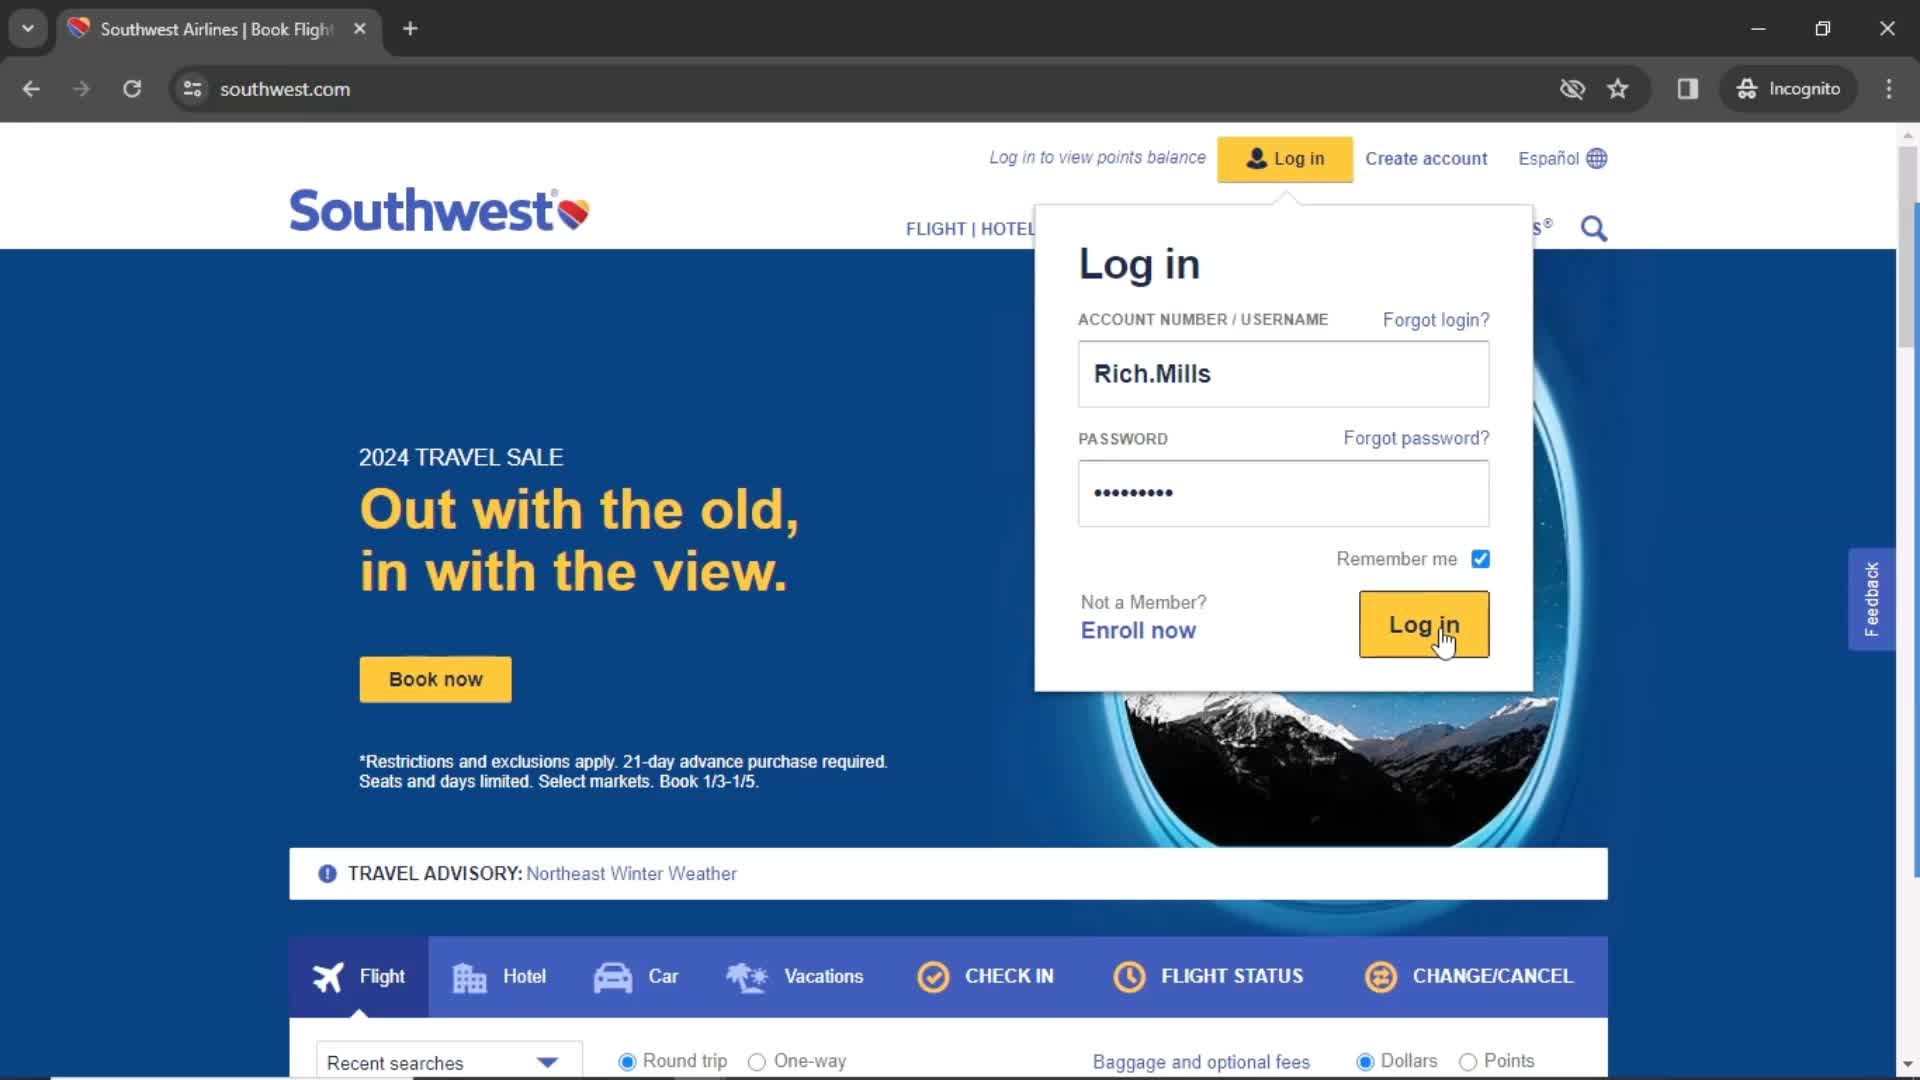Viewport: 1920px width, 1080px height.
Task: Click the Forgot password link
Action: point(1416,438)
